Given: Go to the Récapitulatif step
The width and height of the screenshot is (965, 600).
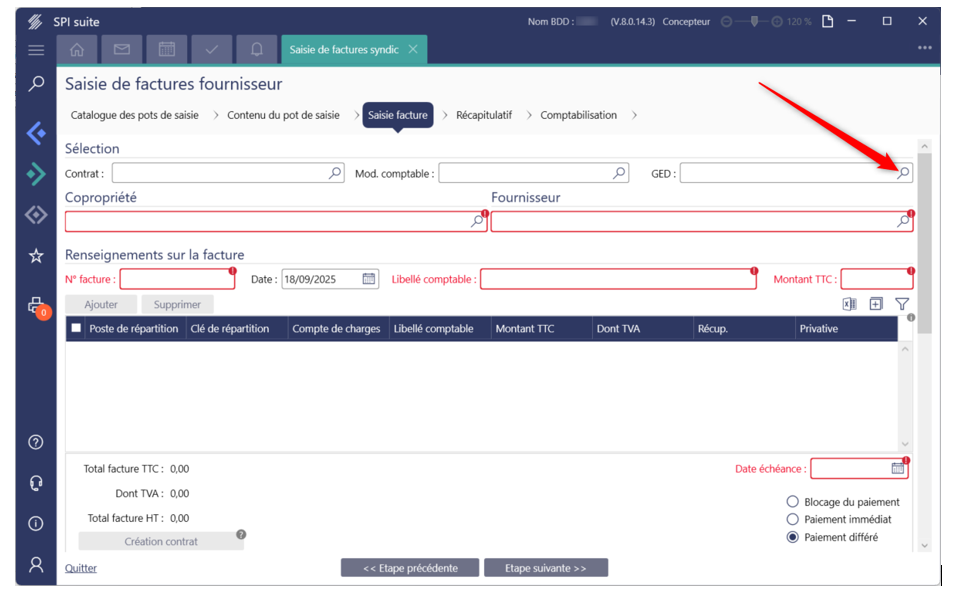Looking at the screenshot, I should (x=484, y=115).
